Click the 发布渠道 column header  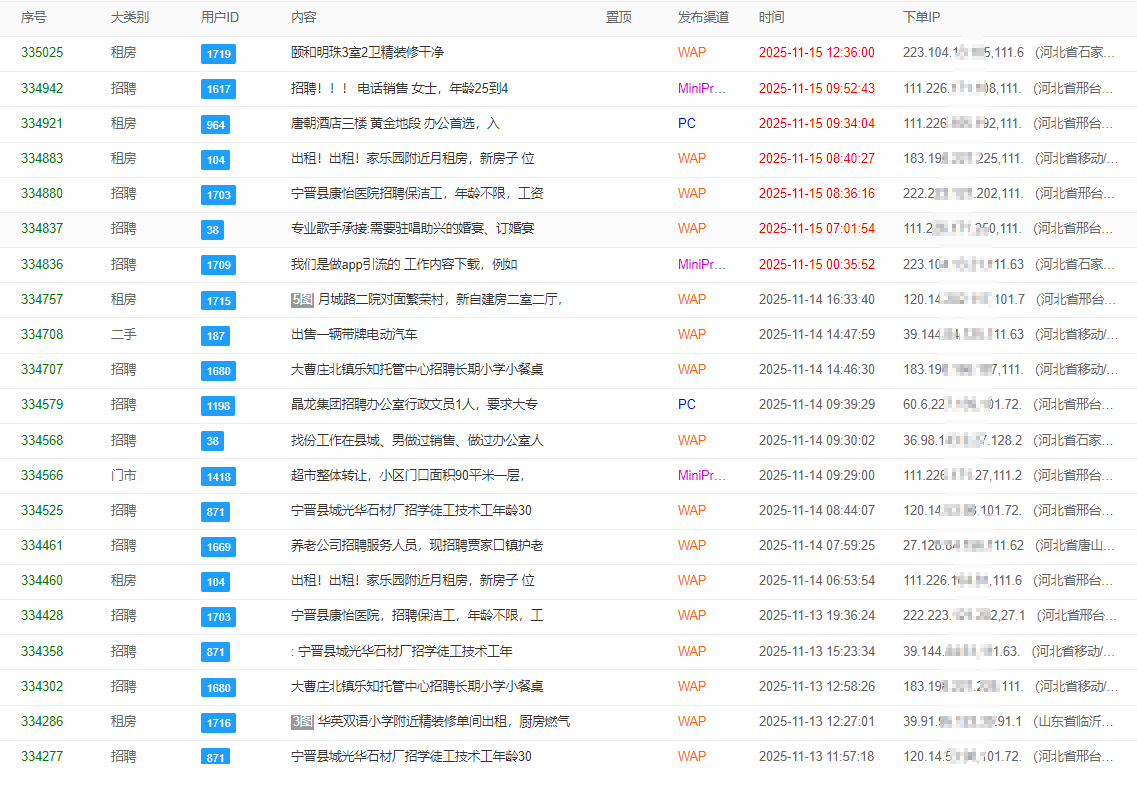point(703,18)
